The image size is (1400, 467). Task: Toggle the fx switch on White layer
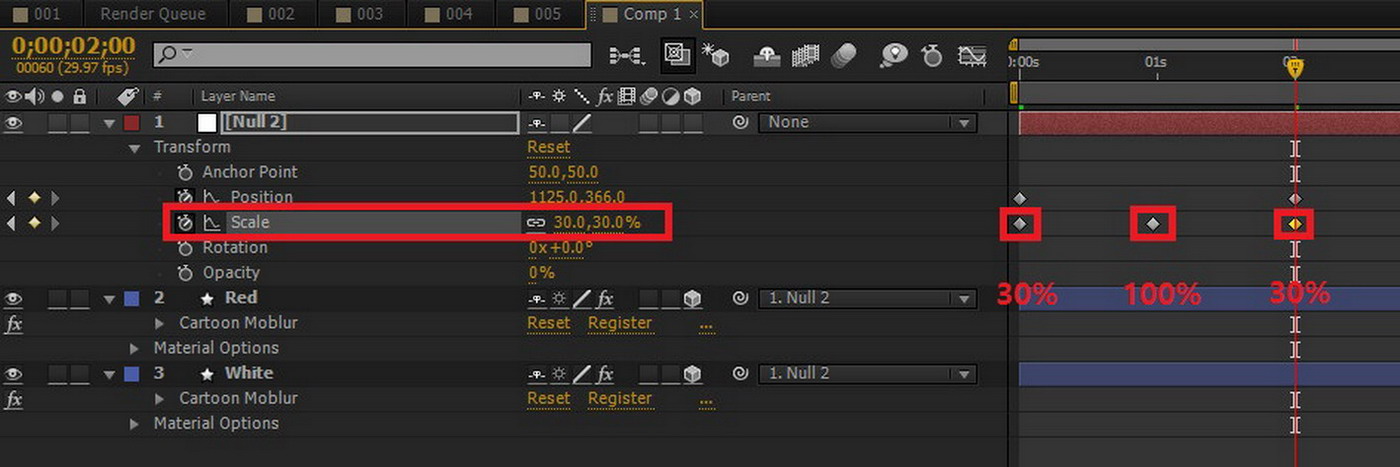point(605,373)
